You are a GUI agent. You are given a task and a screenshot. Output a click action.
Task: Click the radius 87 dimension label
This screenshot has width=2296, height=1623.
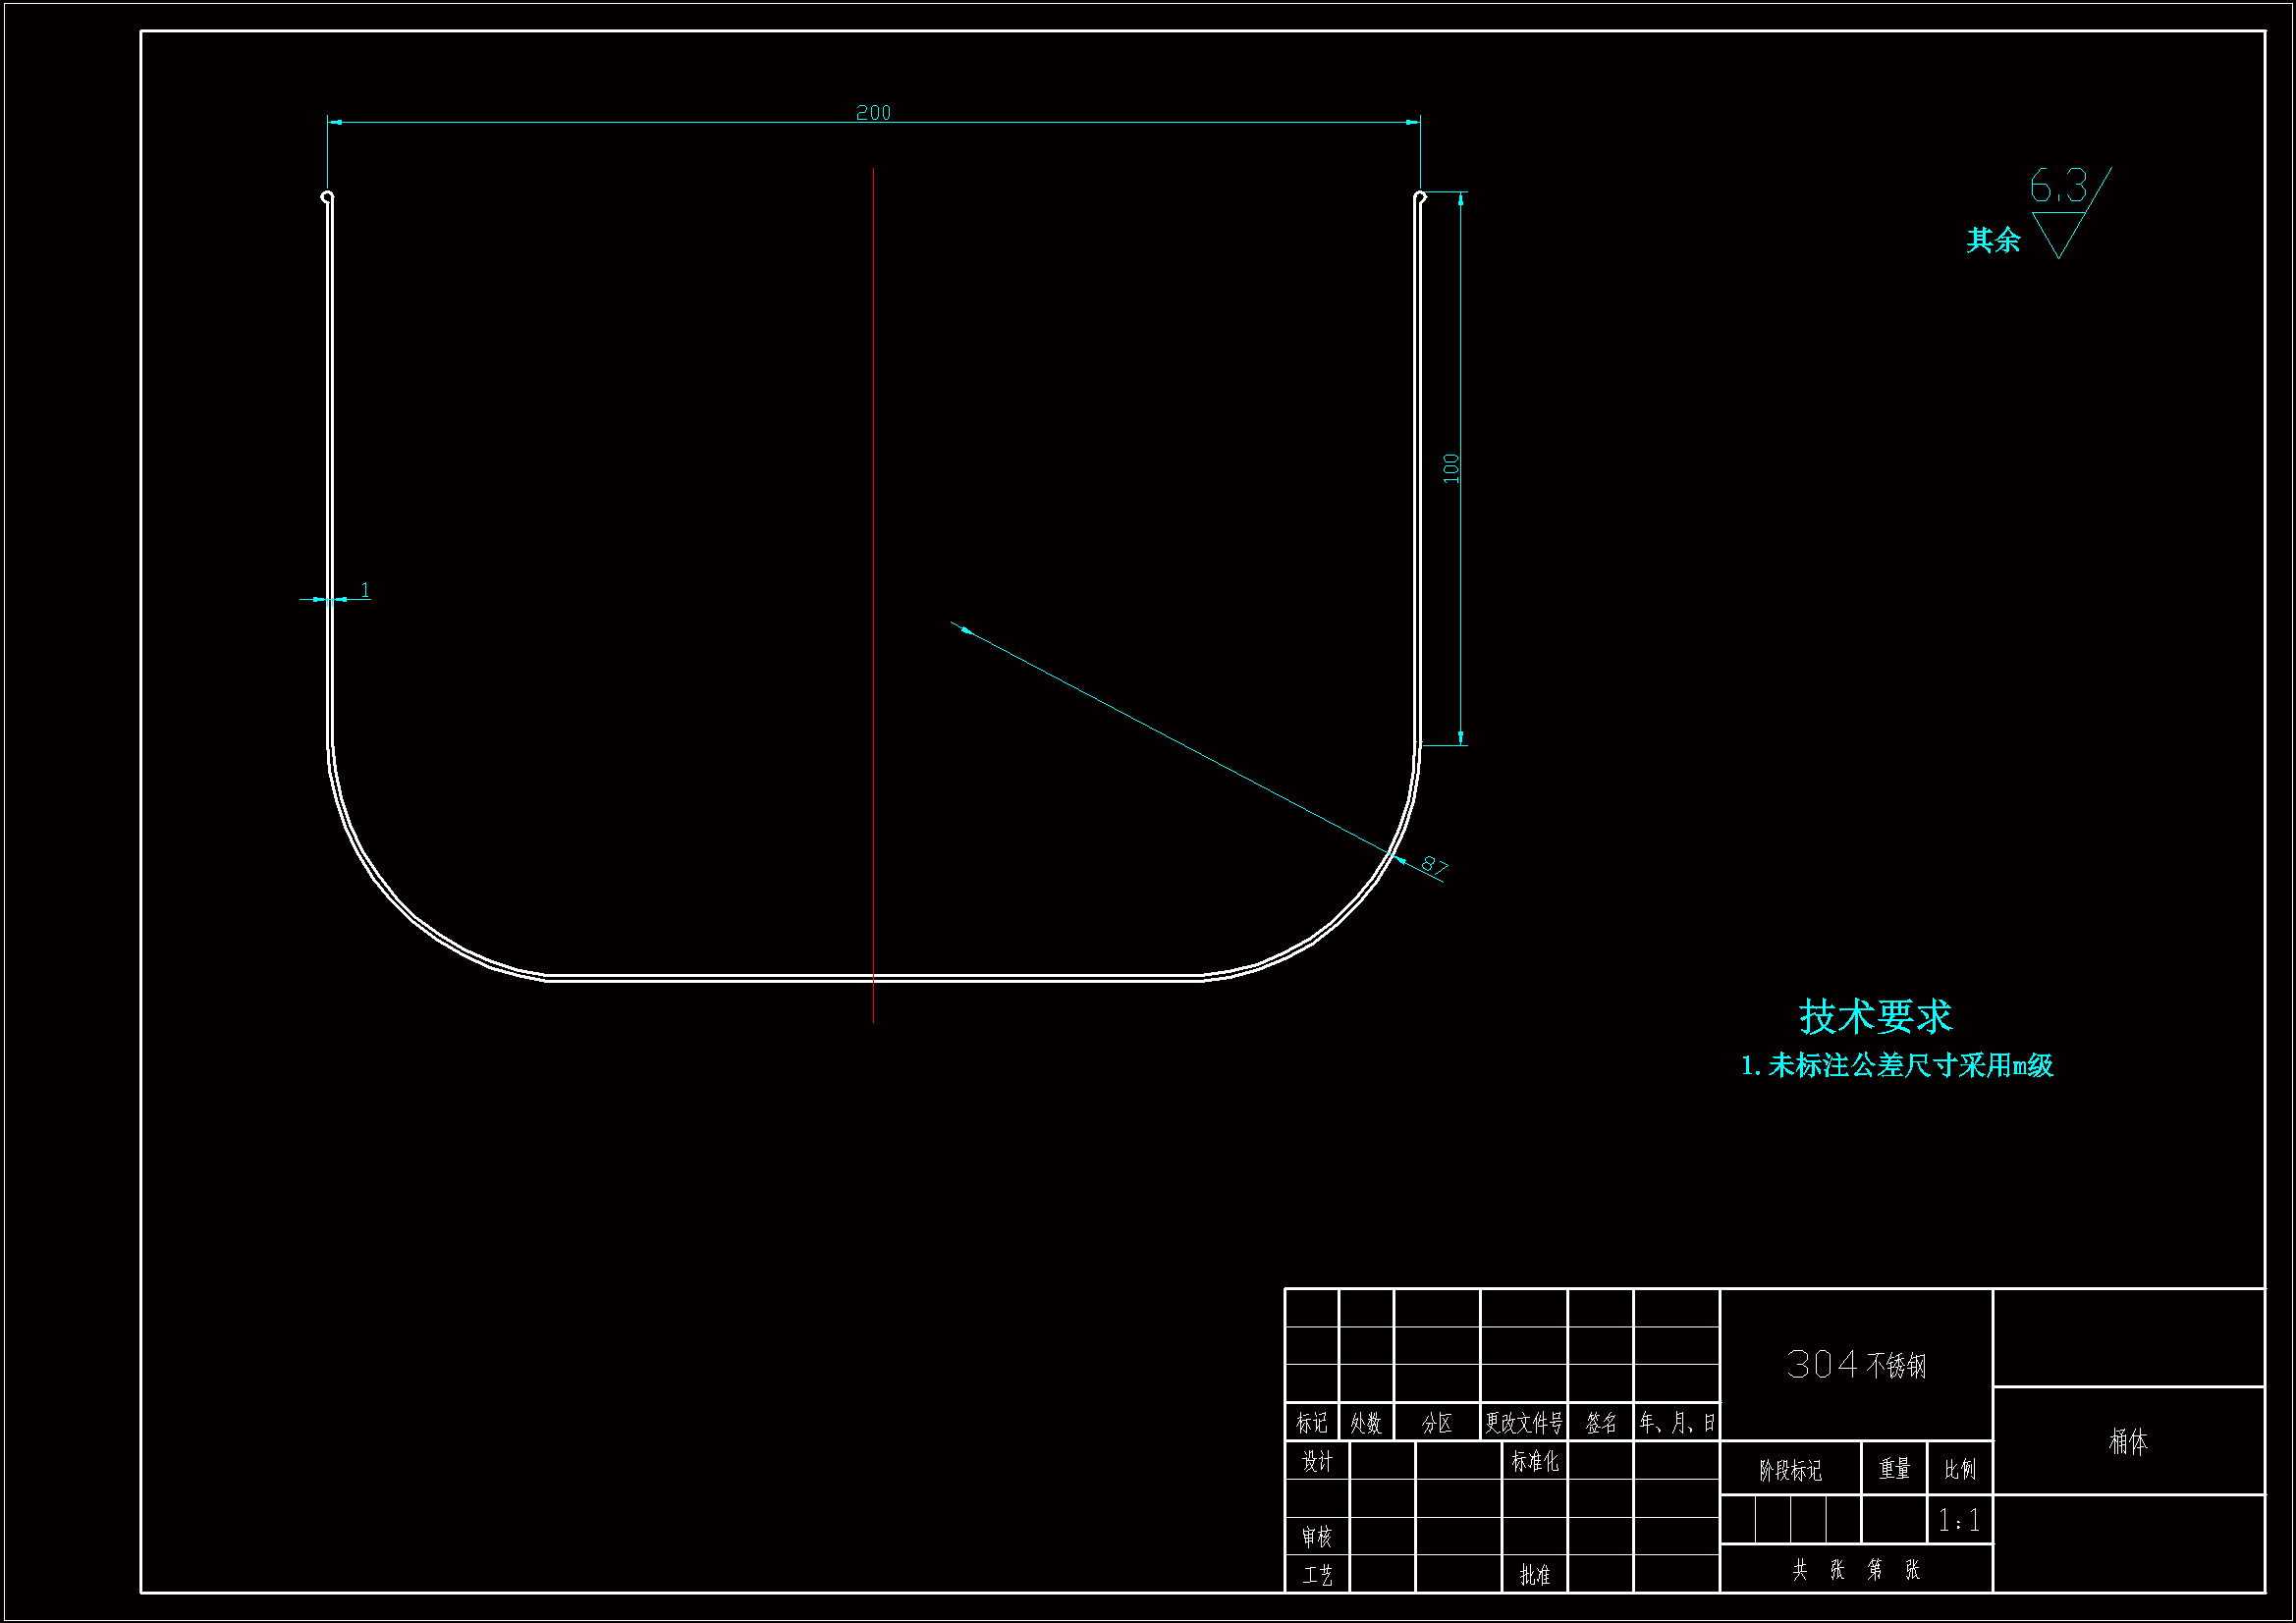1434,865
